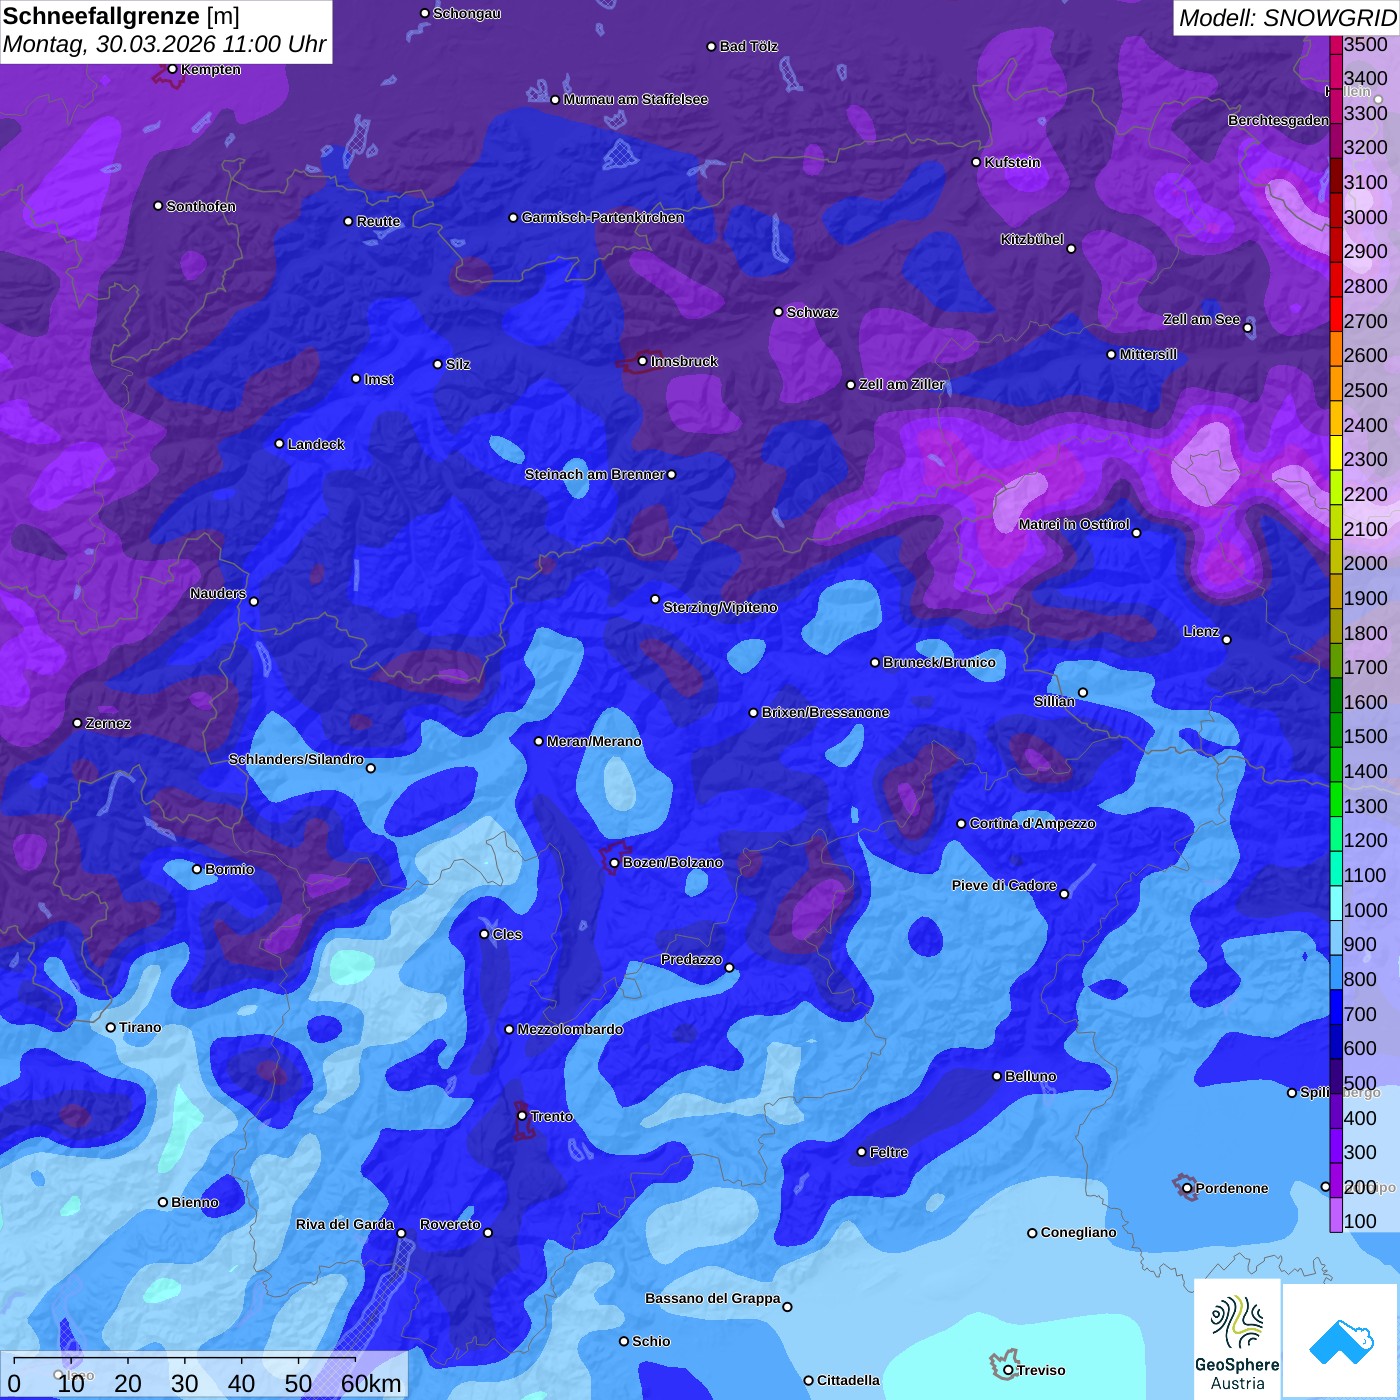Click the Bienno town dot

(x=163, y=1202)
